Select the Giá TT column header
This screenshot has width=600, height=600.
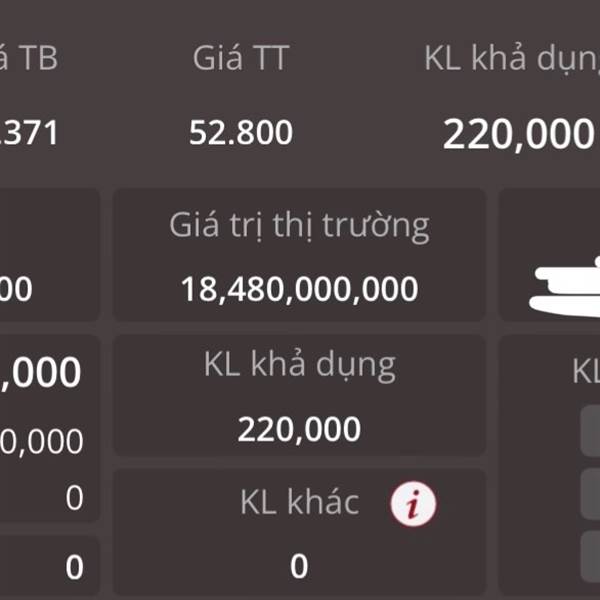[x=241, y=58]
